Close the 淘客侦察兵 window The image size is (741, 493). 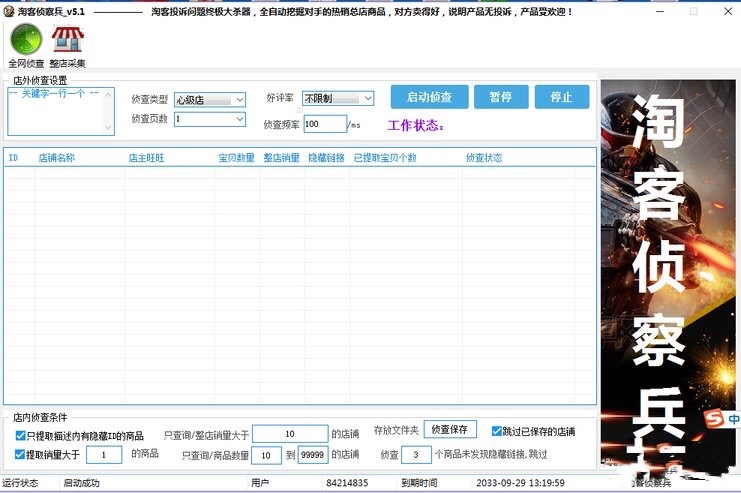click(x=728, y=11)
